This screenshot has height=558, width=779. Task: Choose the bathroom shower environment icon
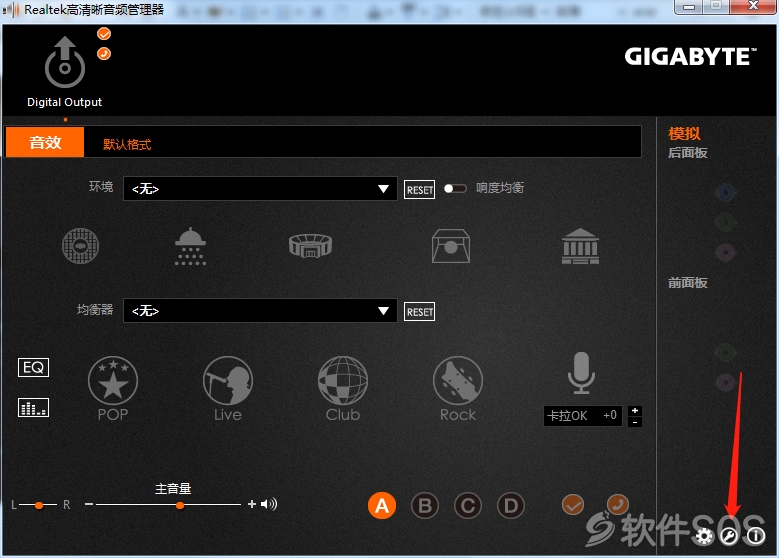pos(190,246)
